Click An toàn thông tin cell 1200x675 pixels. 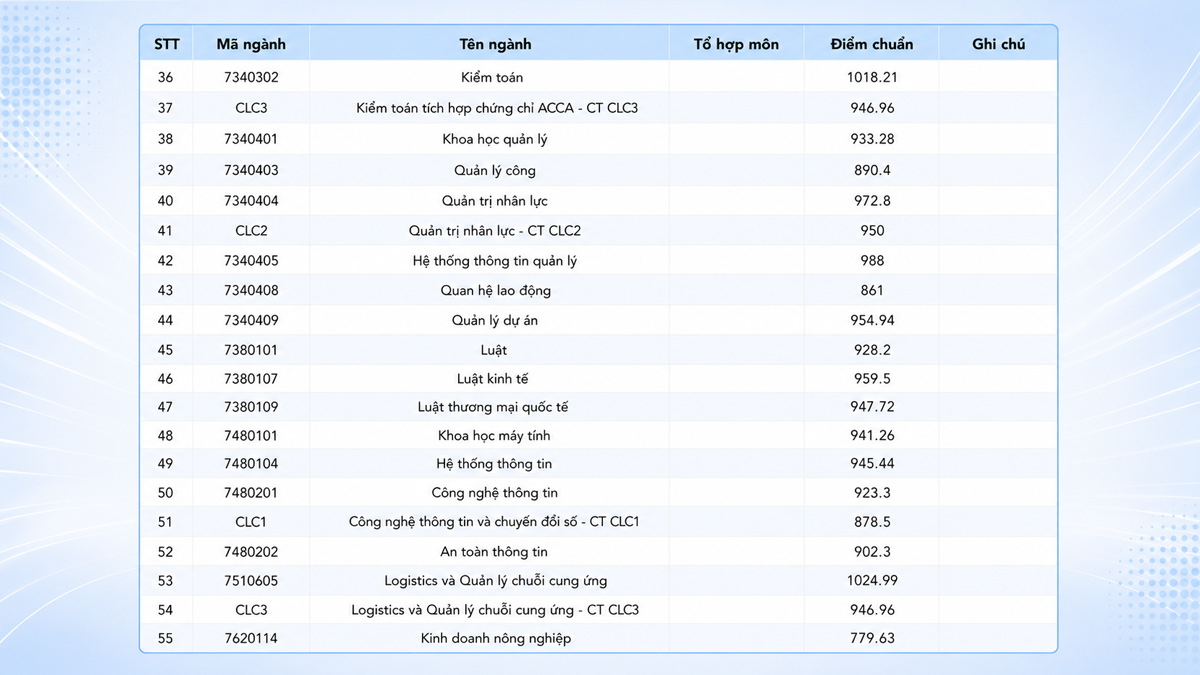click(494, 552)
